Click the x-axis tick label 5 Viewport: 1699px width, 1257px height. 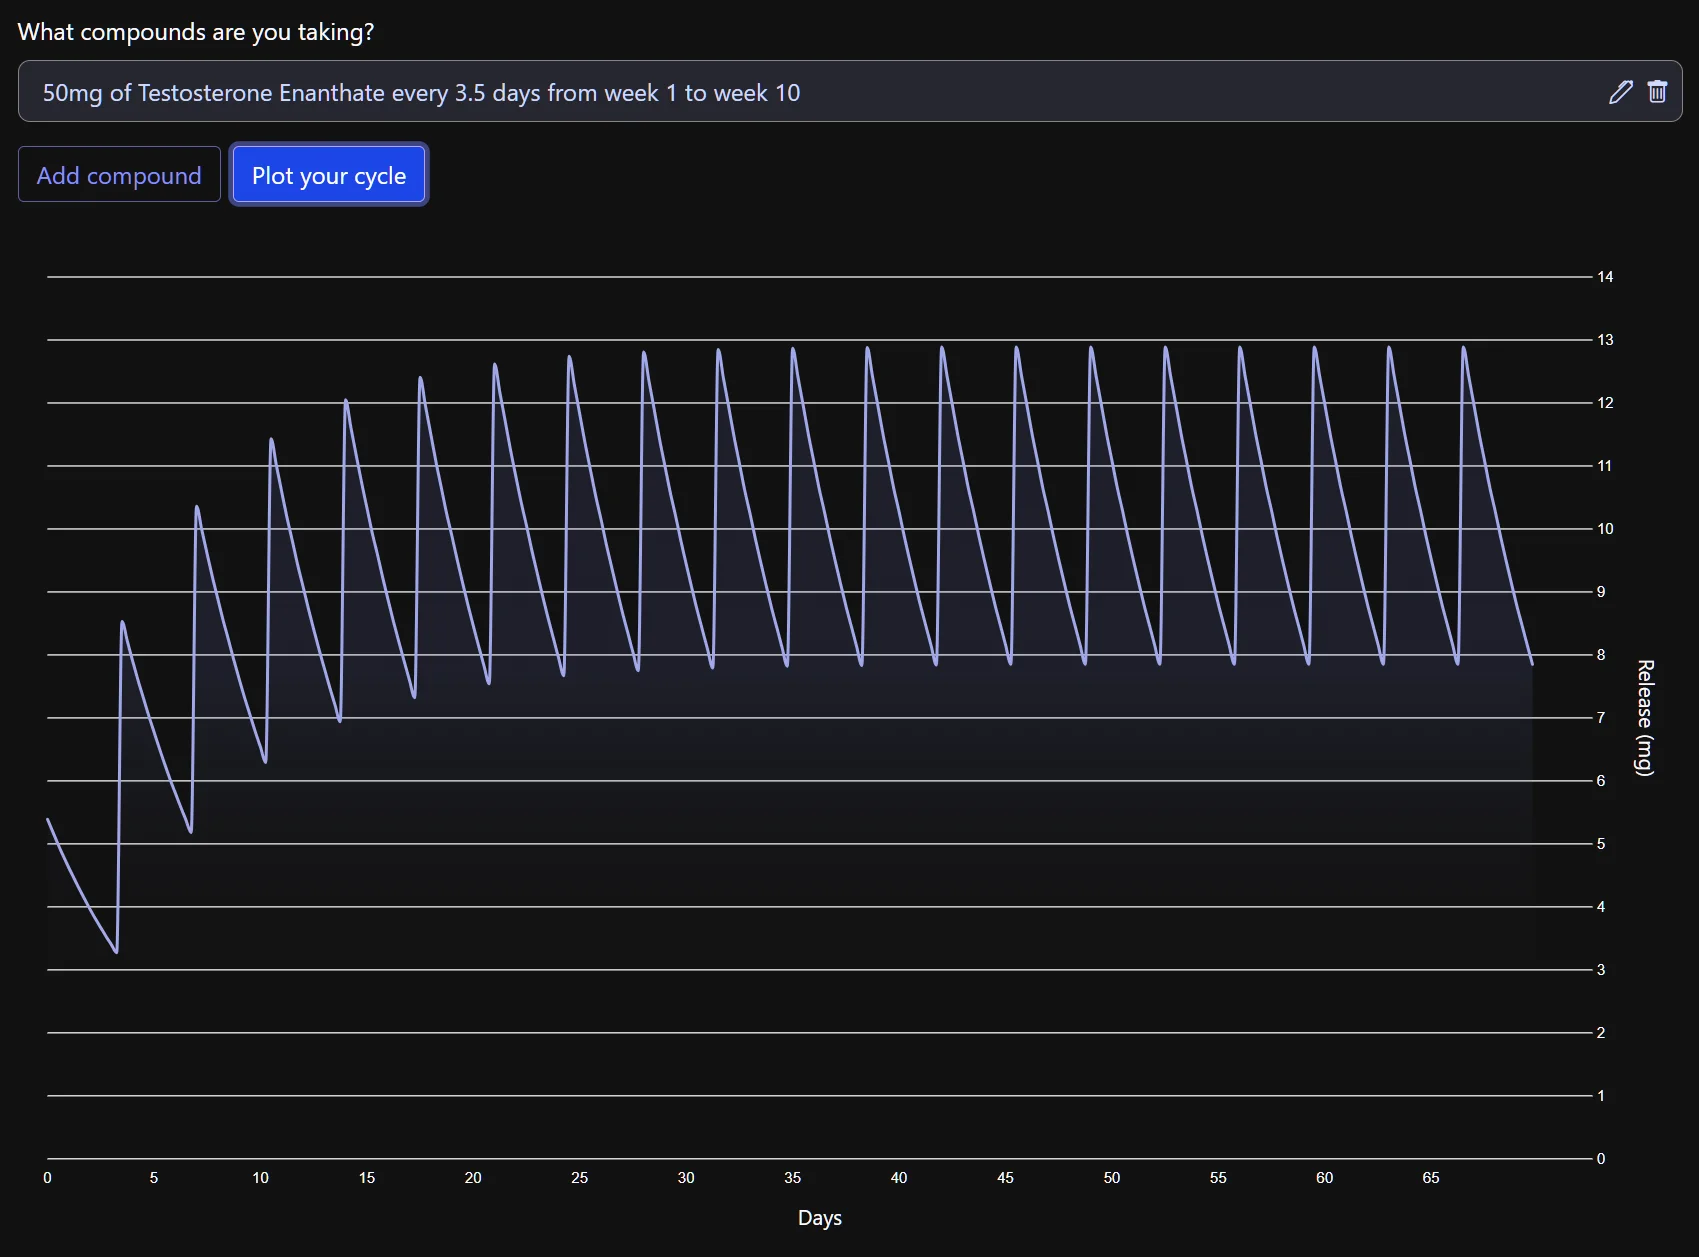coord(154,1178)
